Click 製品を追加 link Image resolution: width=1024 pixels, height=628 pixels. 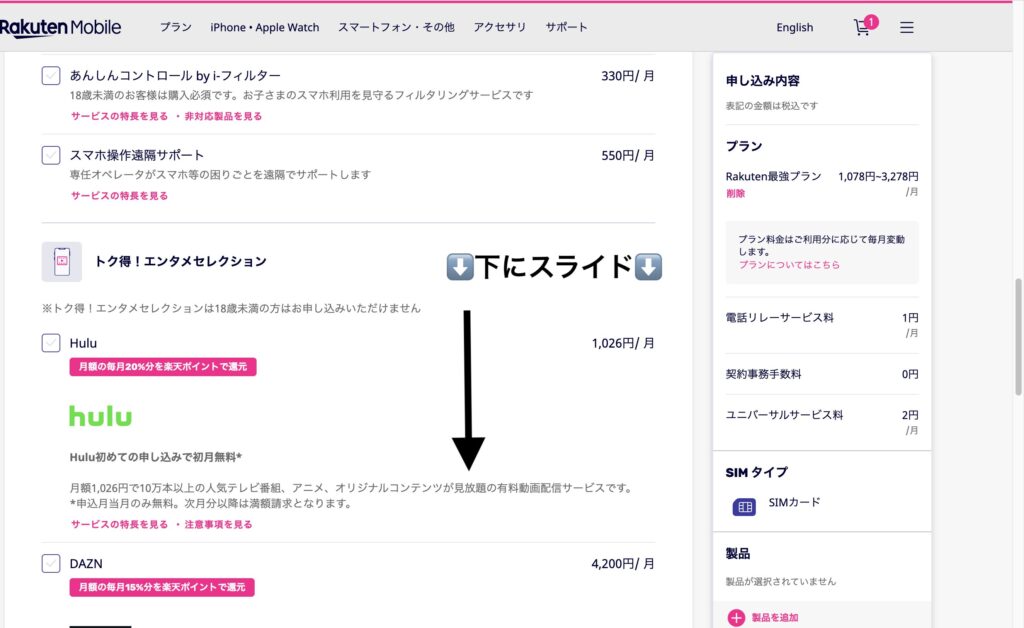coord(775,618)
